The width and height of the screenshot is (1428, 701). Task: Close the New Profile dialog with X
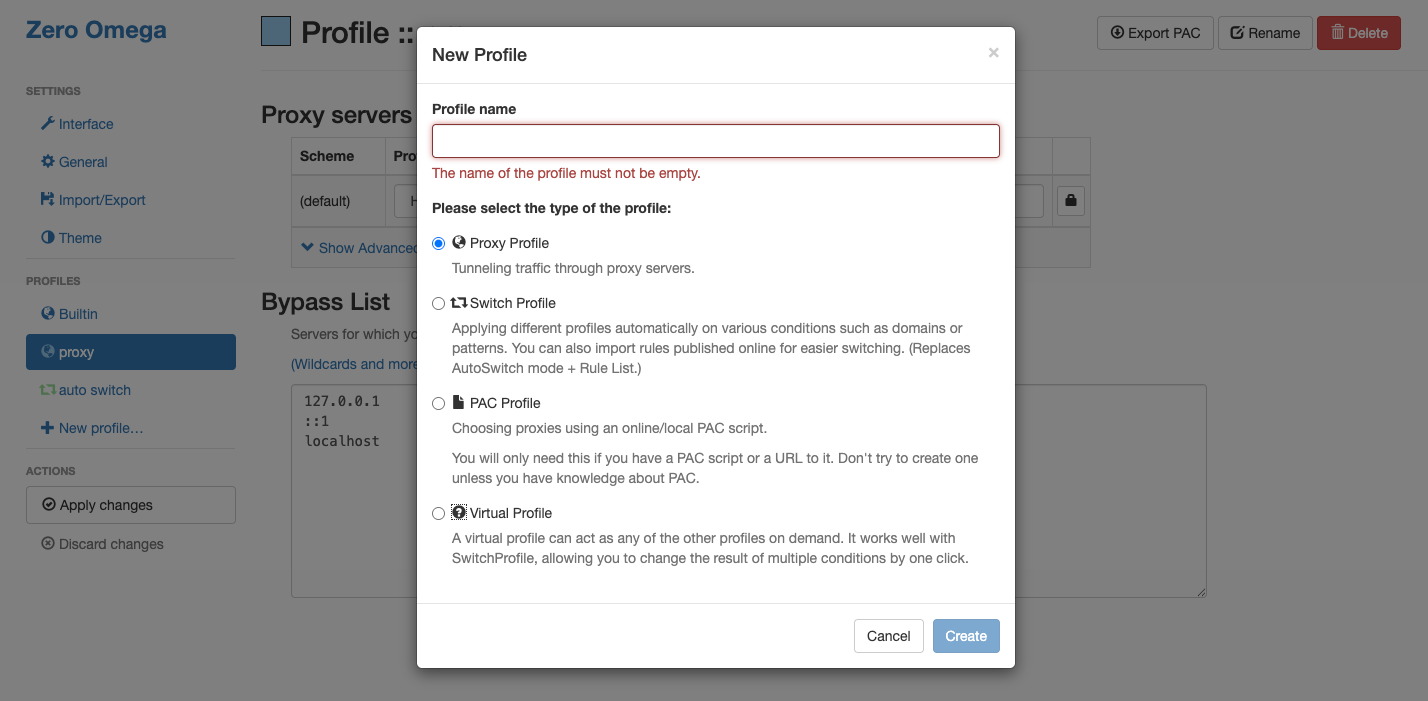[993, 53]
